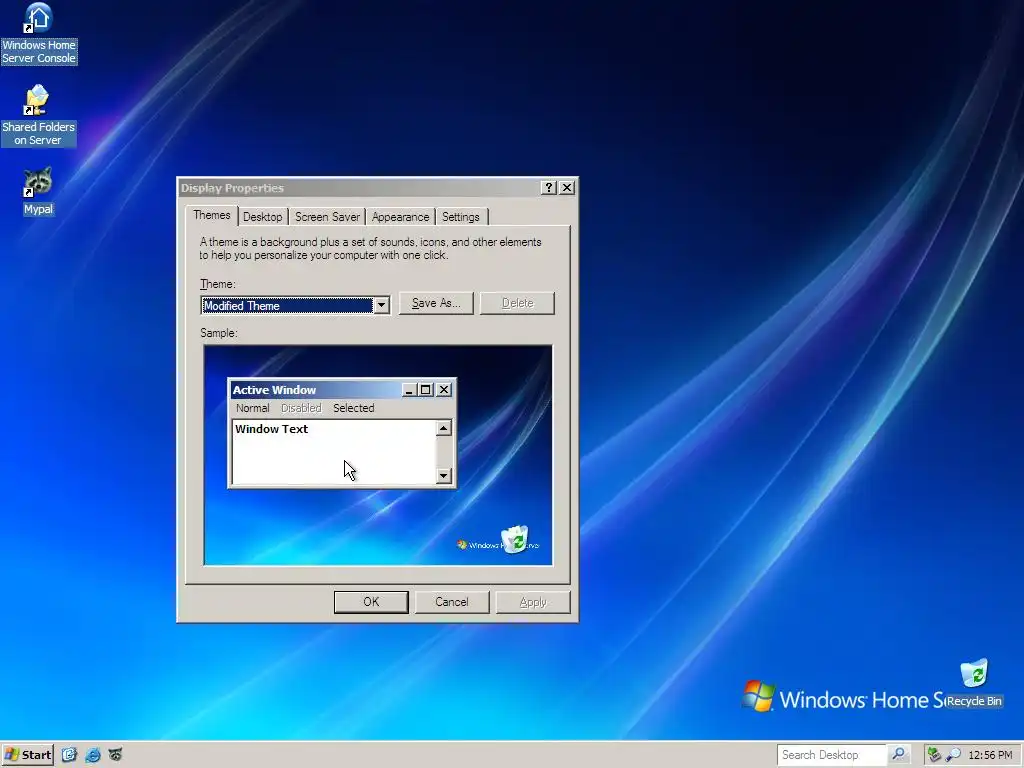
Task: Click sample window's close X button
Action: pyautogui.click(x=444, y=390)
